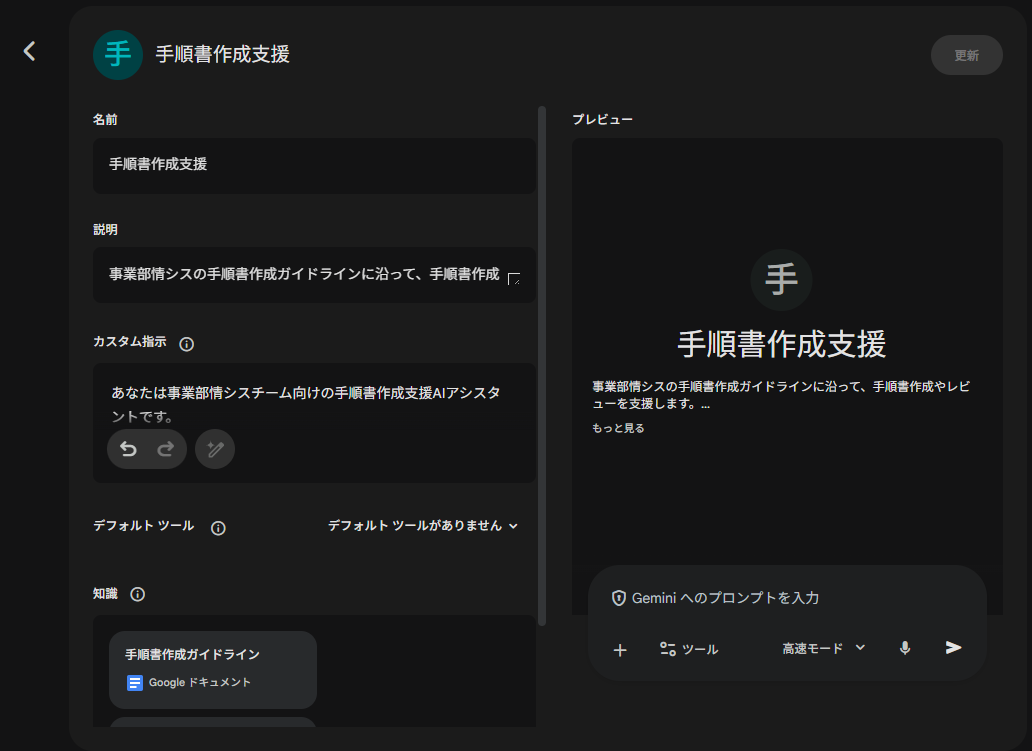Open the デフォルト ツールがありません dropdown
The height and width of the screenshot is (751, 1032).
tap(424, 526)
